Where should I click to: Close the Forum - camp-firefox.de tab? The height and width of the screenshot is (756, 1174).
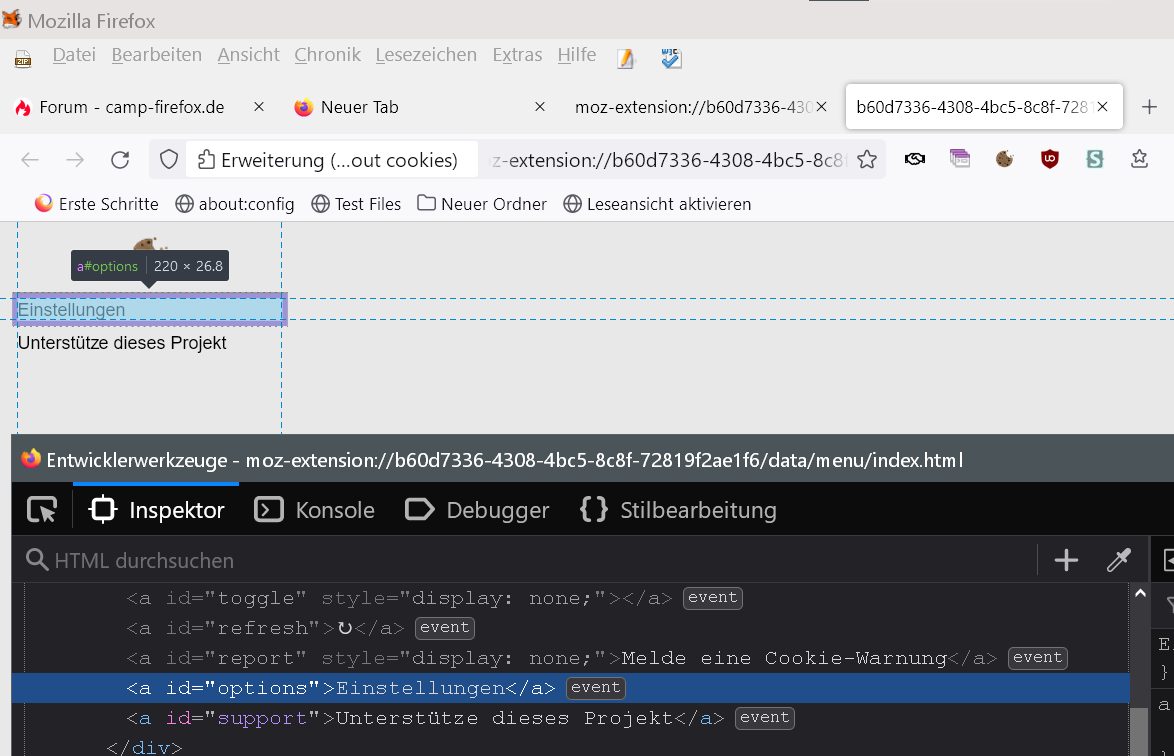coord(259,107)
